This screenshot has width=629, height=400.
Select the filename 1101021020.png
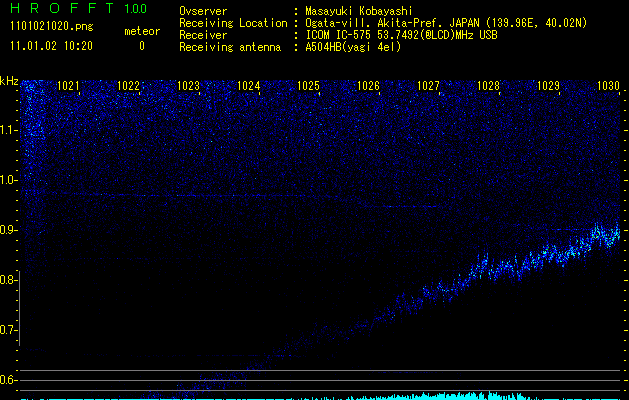tap(52, 27)
